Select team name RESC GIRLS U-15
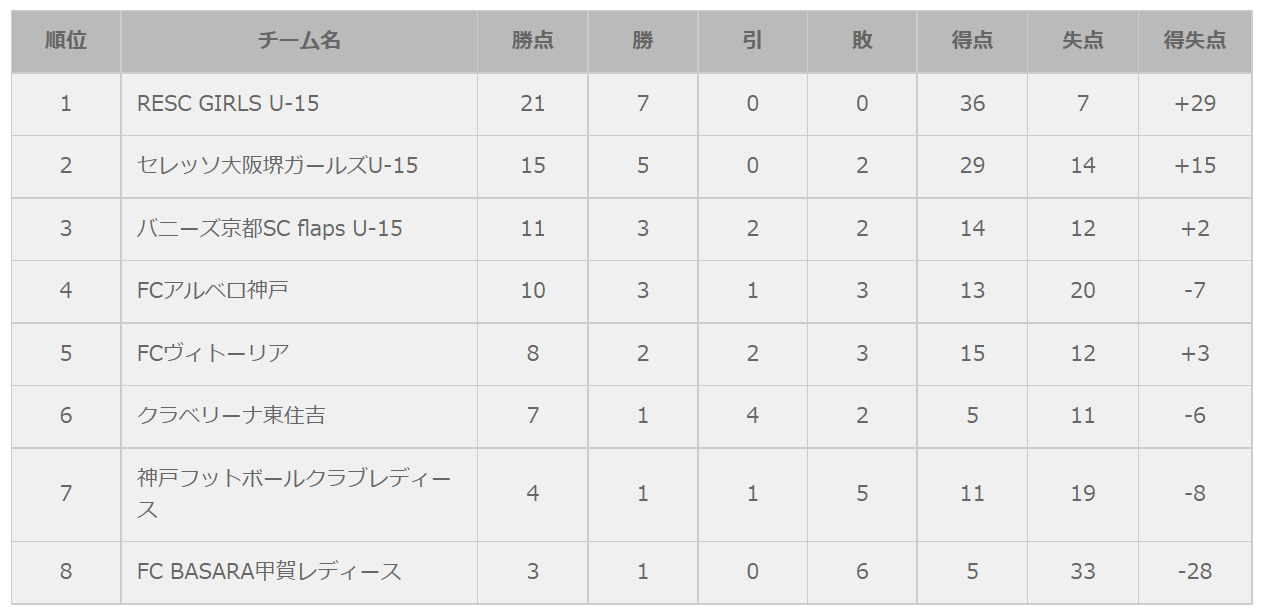Viewport: 1262px width, 608px height. (x=228, y=103)
